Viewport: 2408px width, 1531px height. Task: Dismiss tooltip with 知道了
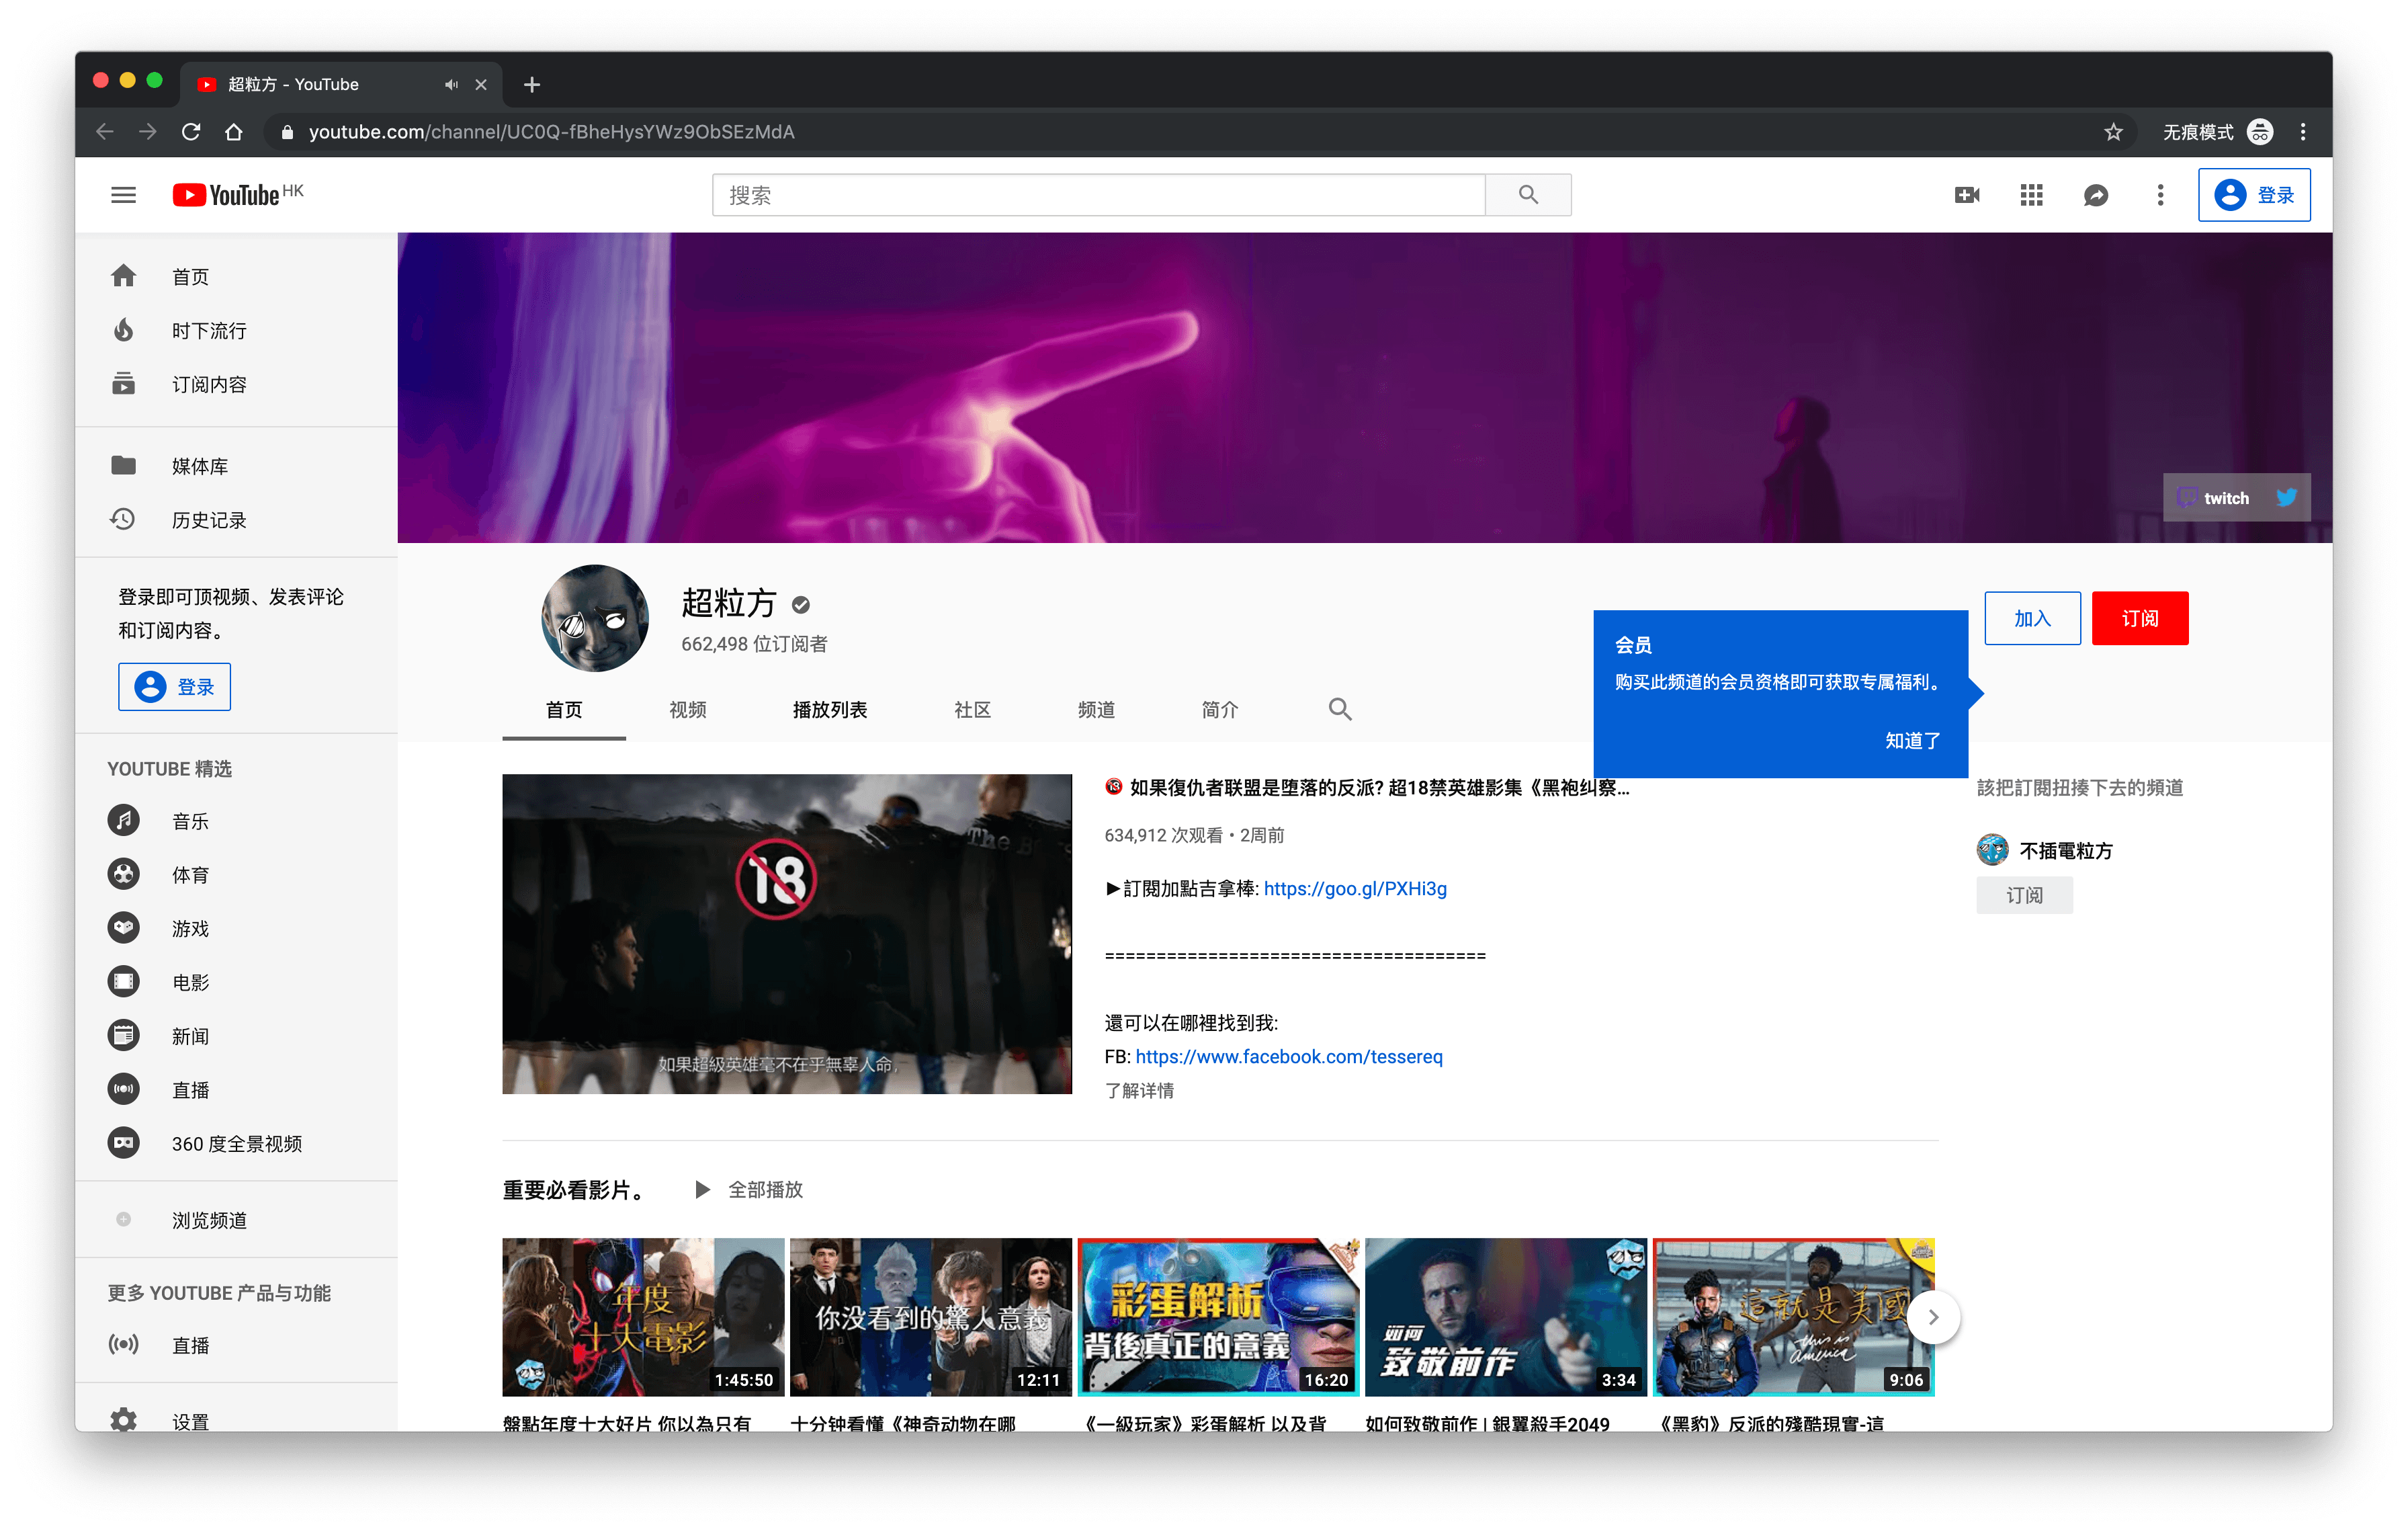pos(1912,740)
